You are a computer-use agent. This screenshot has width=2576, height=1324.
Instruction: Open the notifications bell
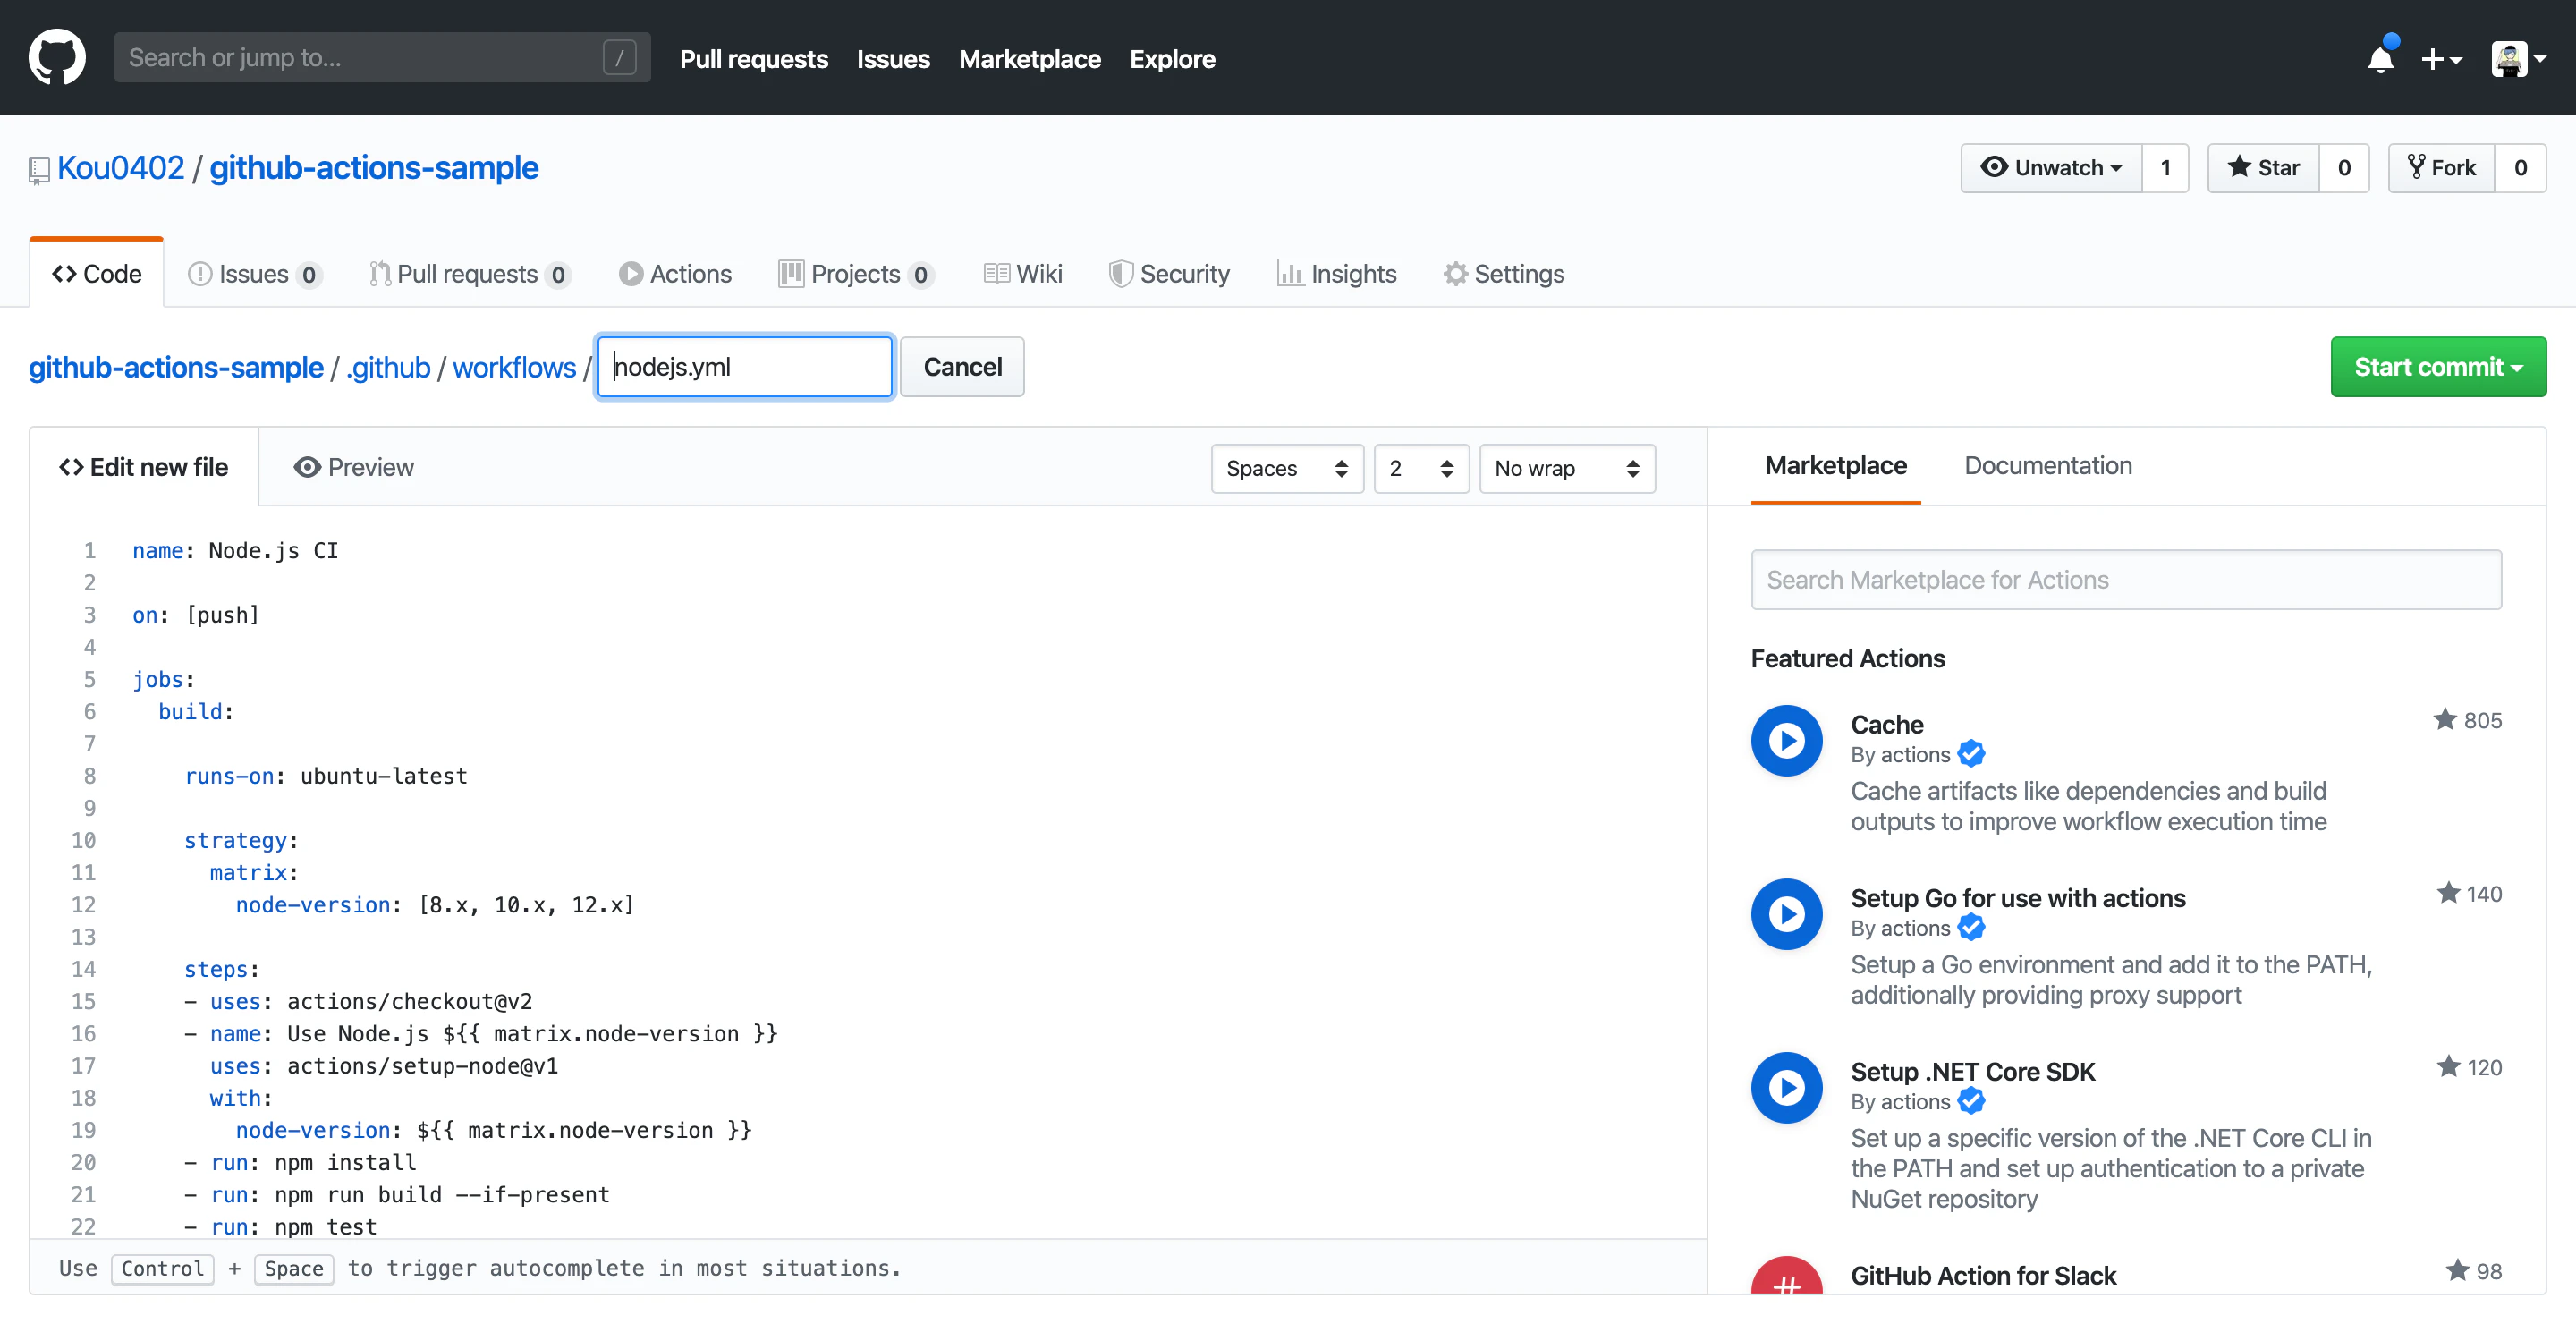point(2381,58)
